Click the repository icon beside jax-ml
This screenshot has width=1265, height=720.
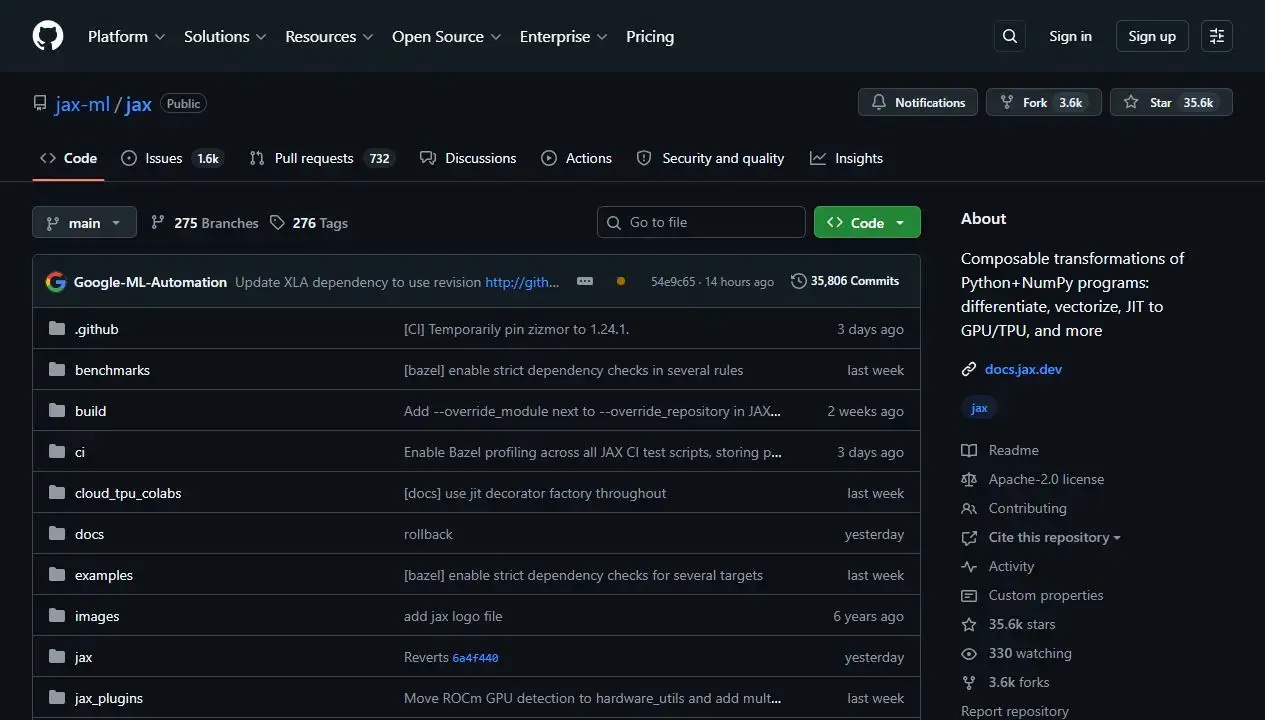pyautogui.click(x=40, y=103)
